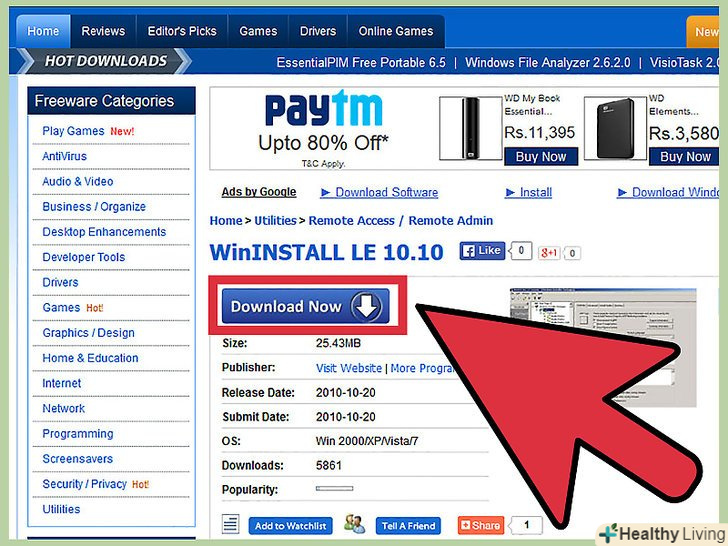This screenshot has width=728, height=546.
Task: Click the Win 2000/XP/Vista/7 OS value
Action: (x=367, y=441)
